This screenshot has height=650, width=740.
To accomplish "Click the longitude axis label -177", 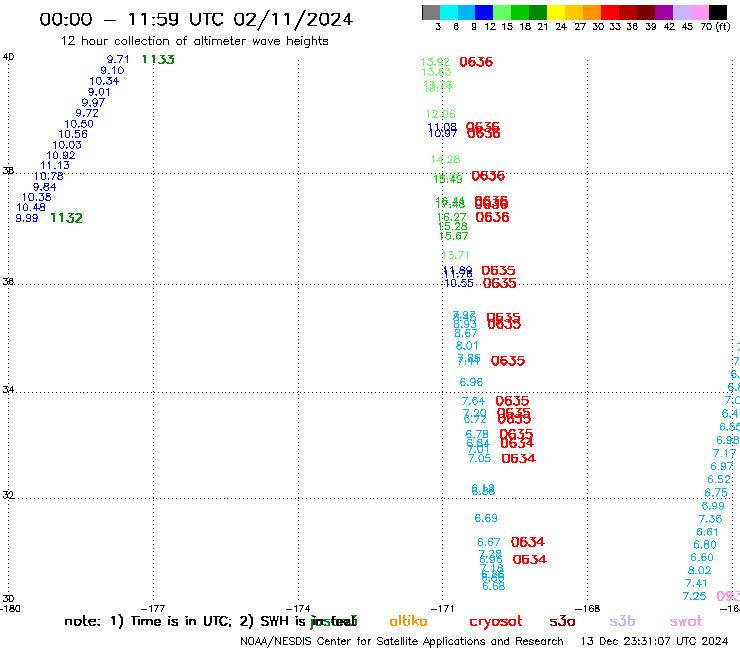I will pos(153,609).
